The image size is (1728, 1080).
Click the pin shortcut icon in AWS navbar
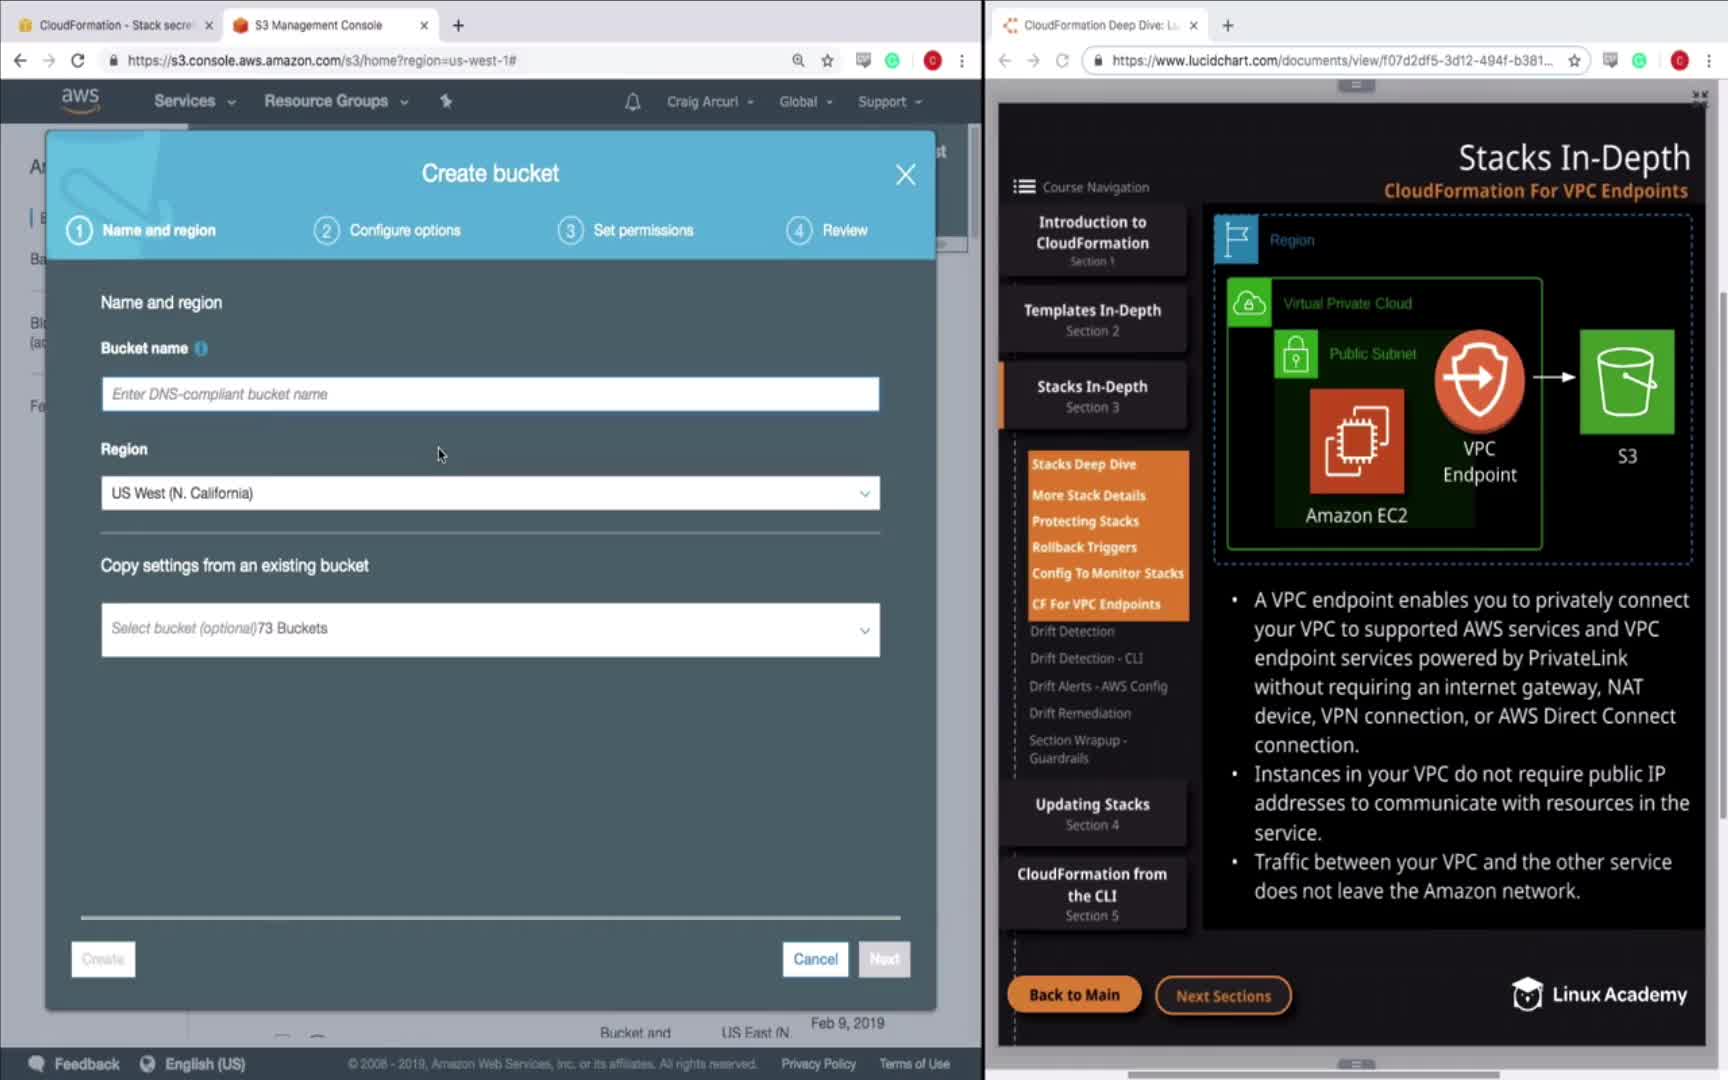click(x=446, y=101)
